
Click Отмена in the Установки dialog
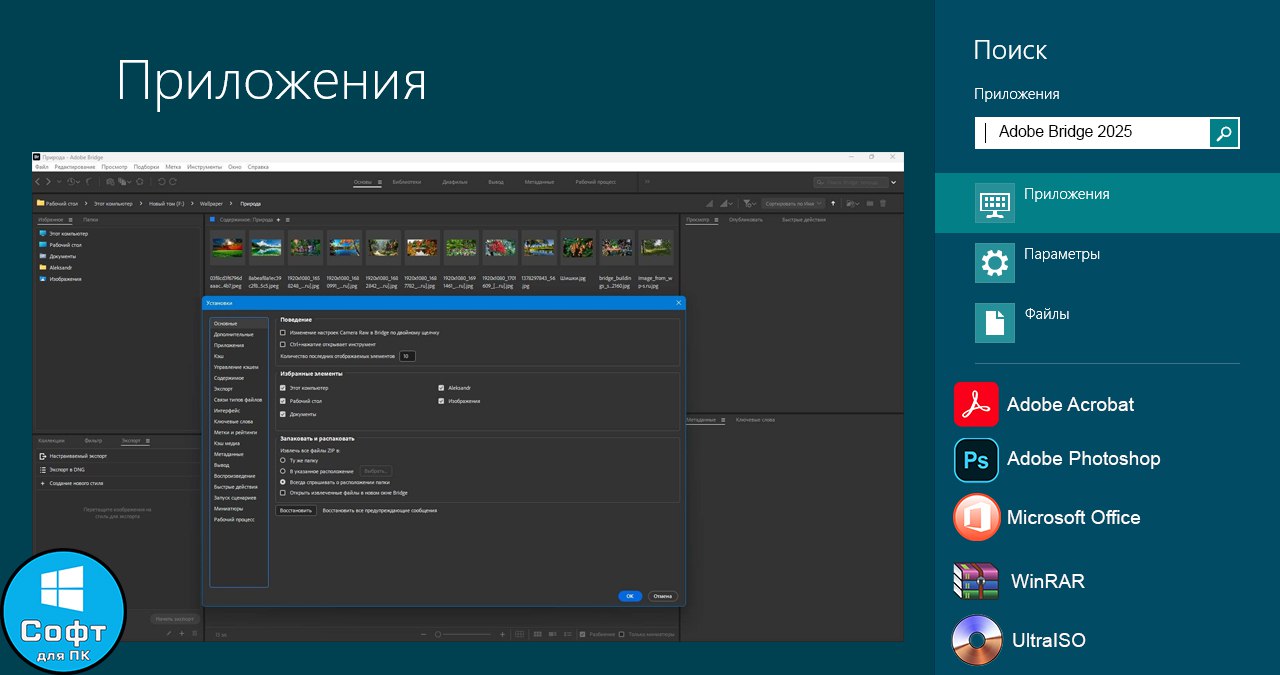pos(662,596)
